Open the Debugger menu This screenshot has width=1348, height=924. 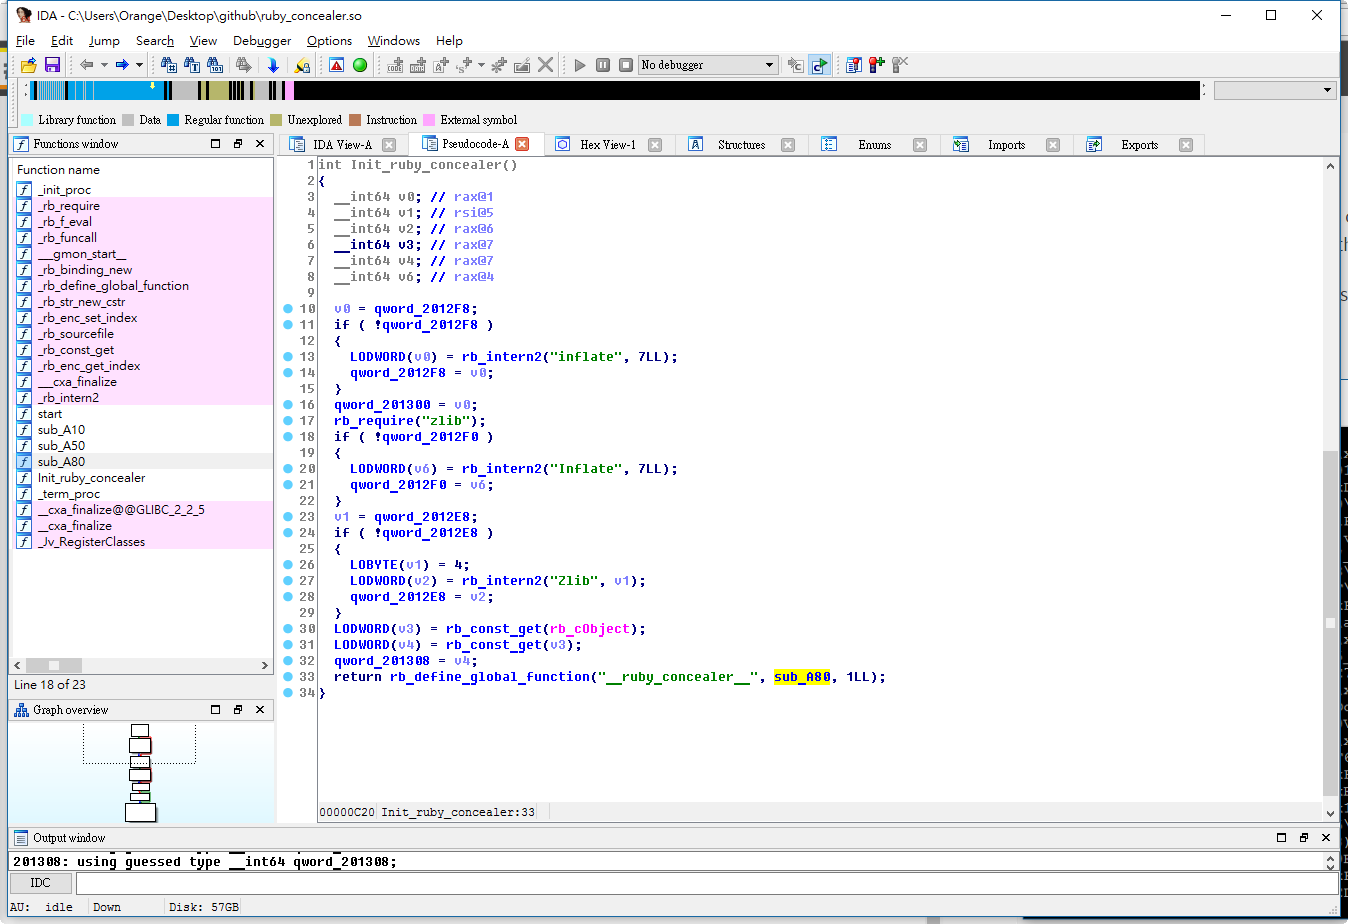pos(261,41)
